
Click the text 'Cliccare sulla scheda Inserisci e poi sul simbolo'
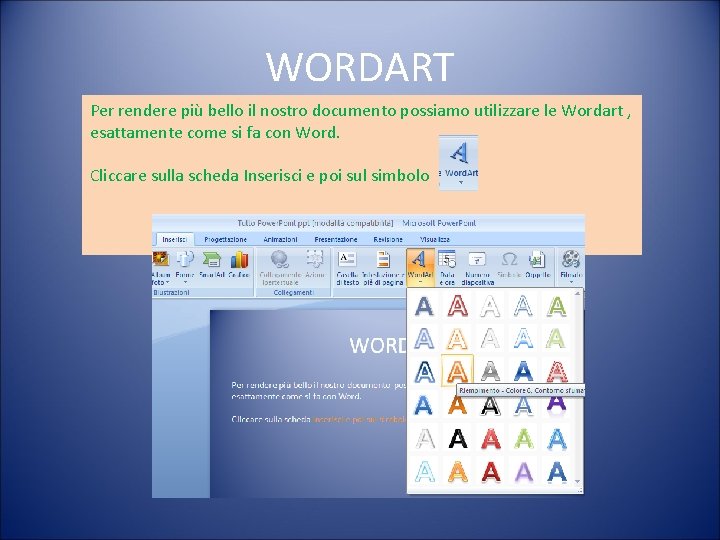pyautogui.click(x=259, y=175)
